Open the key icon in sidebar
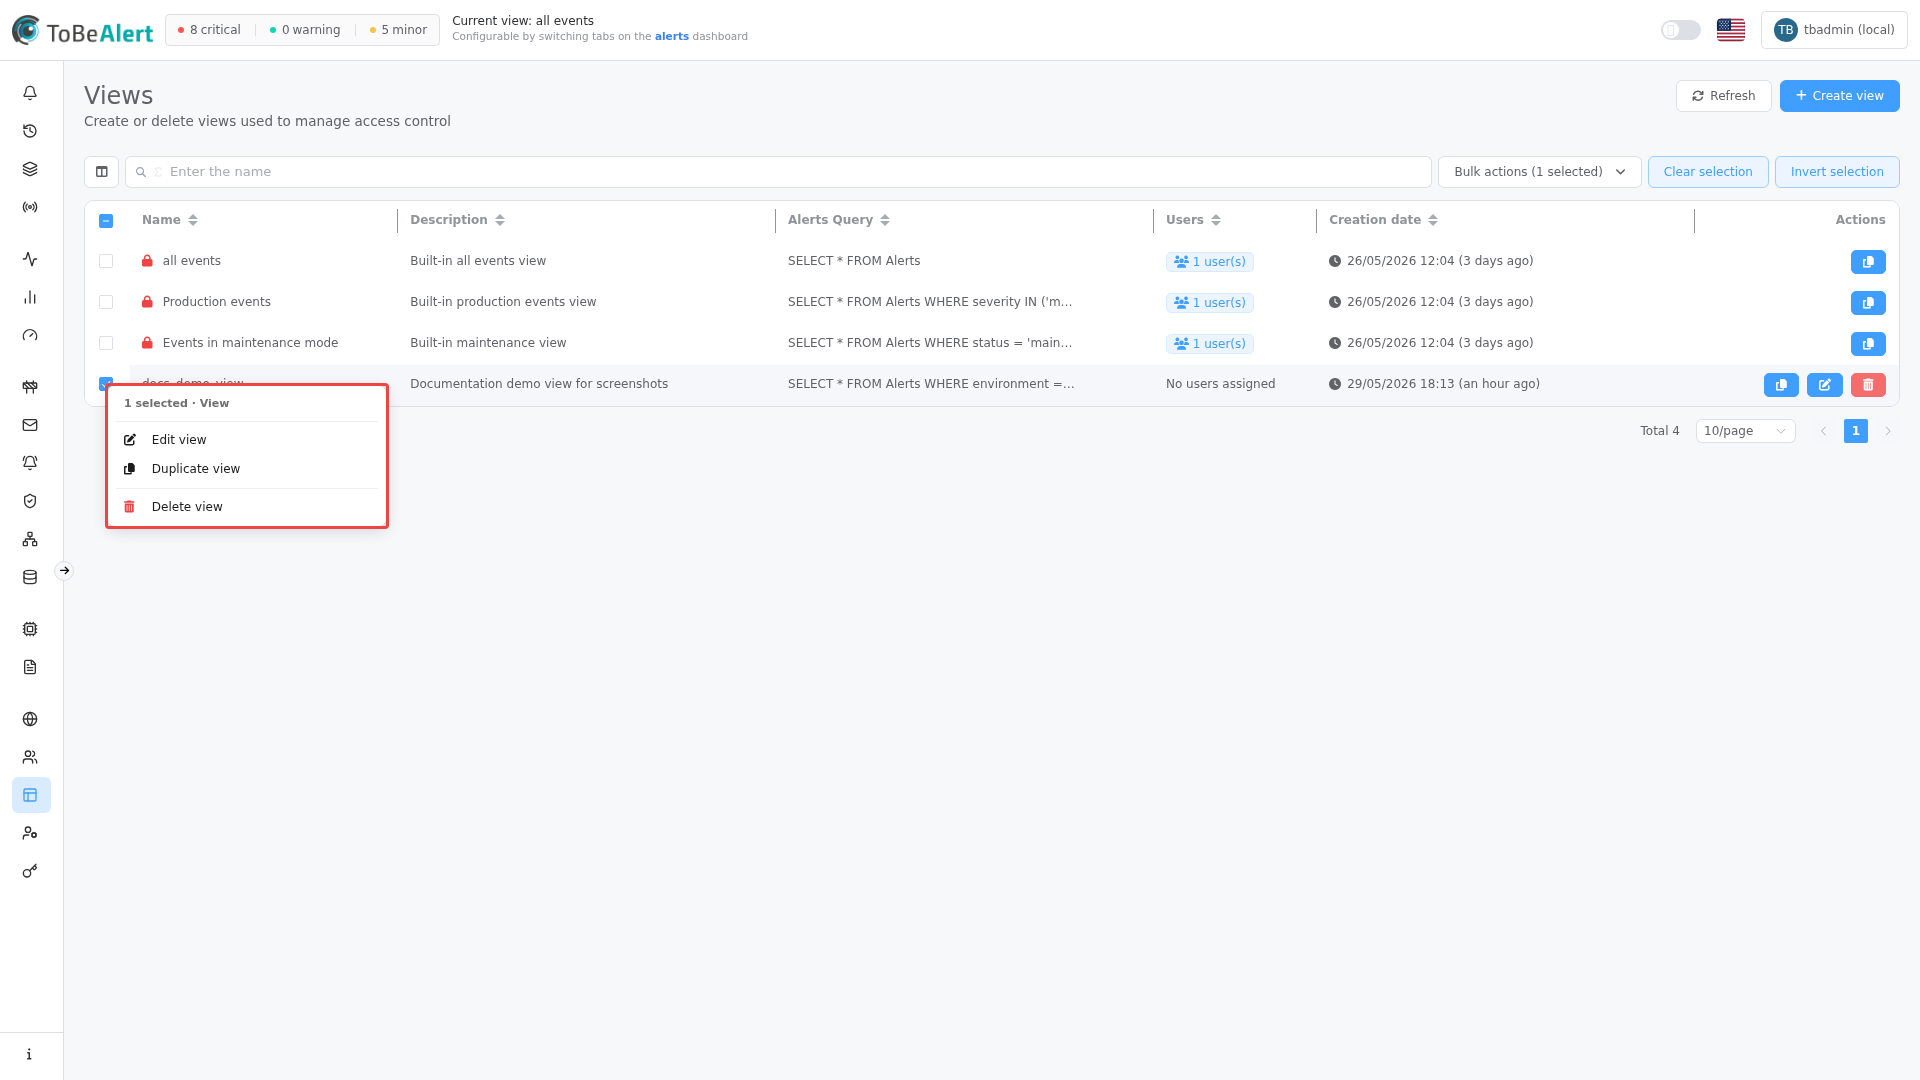The width and height of the screenshot is (1920, 1080). coord(30,871)
